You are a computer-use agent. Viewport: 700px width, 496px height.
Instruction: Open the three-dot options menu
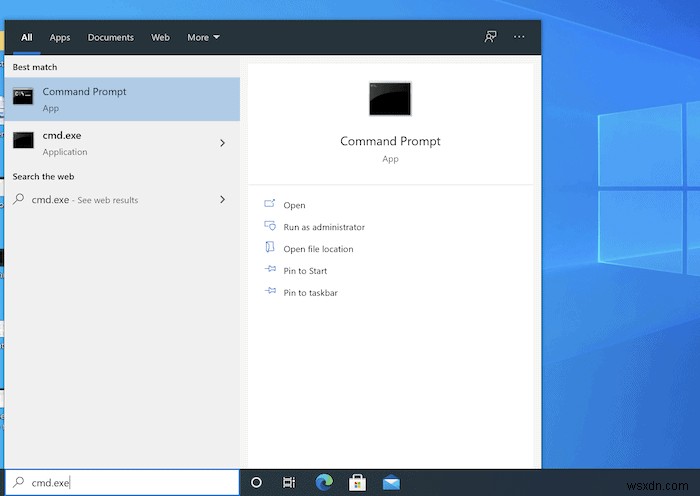(519, 37)
